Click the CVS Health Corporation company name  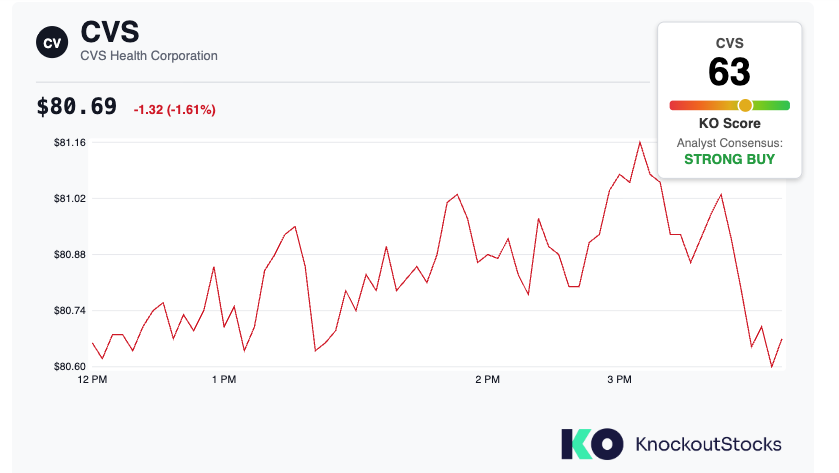click(x=149, y=56)
